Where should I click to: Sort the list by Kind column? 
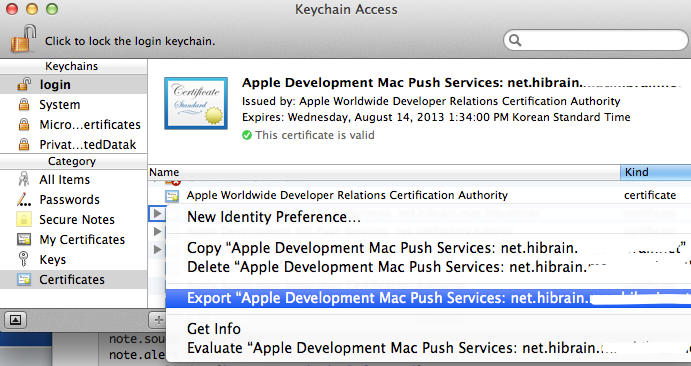(x=655, y=172)
